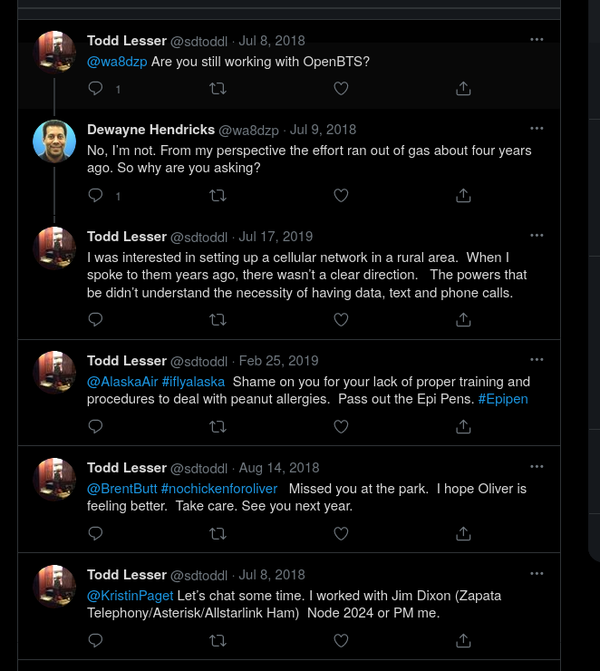The height and width of the screenshot is (671, 600).
Task: Share the Alaska Air peanut allergy tweet
Action: [x=463, y=426]
